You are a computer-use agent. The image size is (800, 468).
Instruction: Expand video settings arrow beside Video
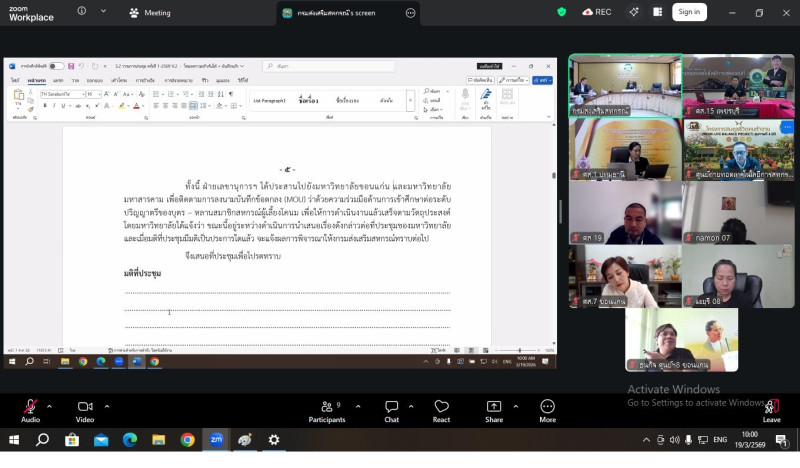107,406
